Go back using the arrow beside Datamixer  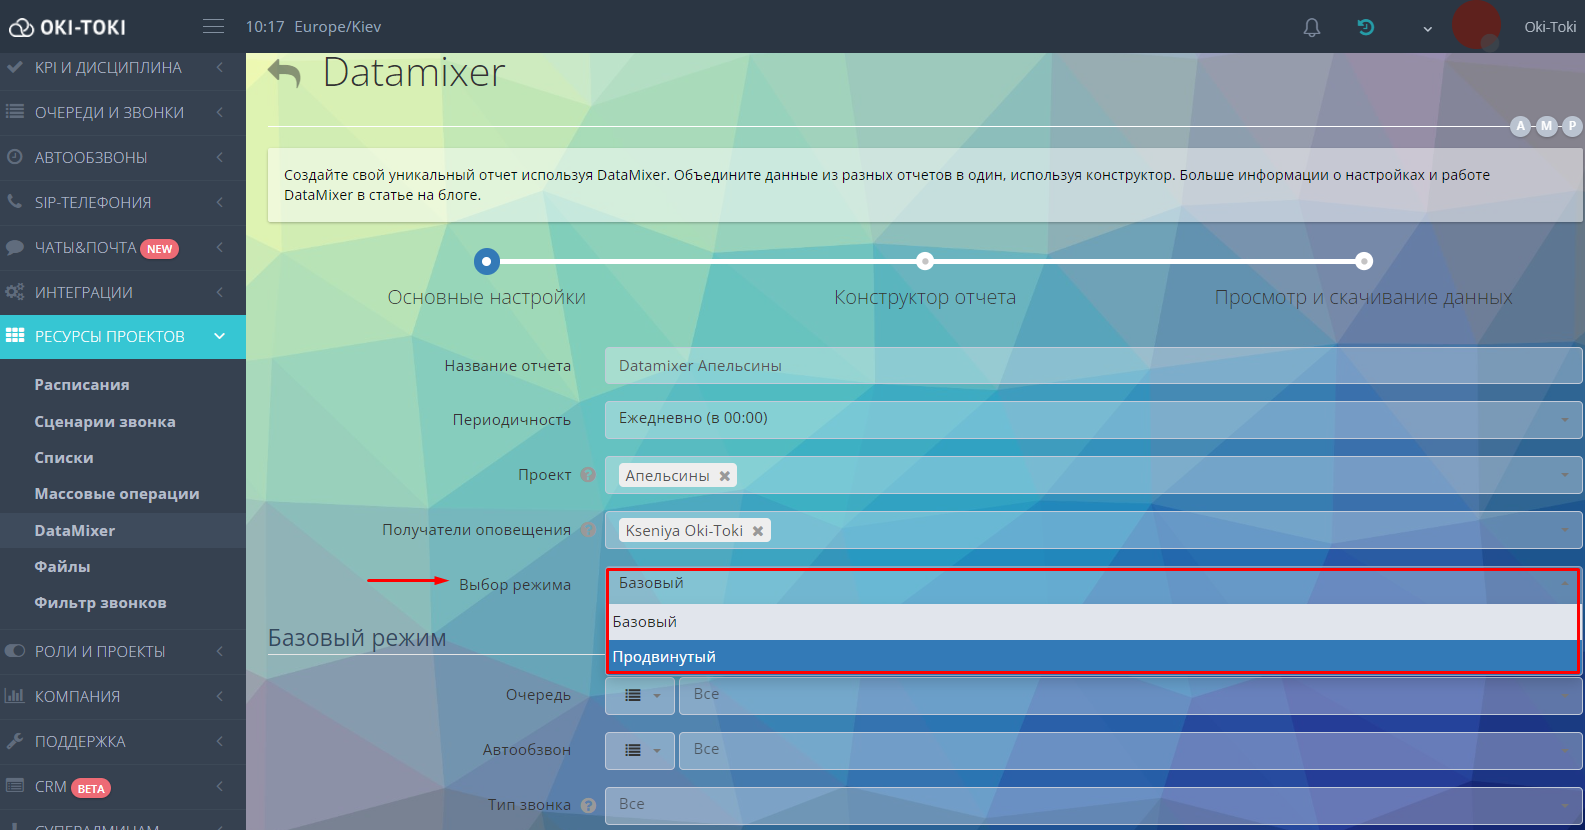285,74
